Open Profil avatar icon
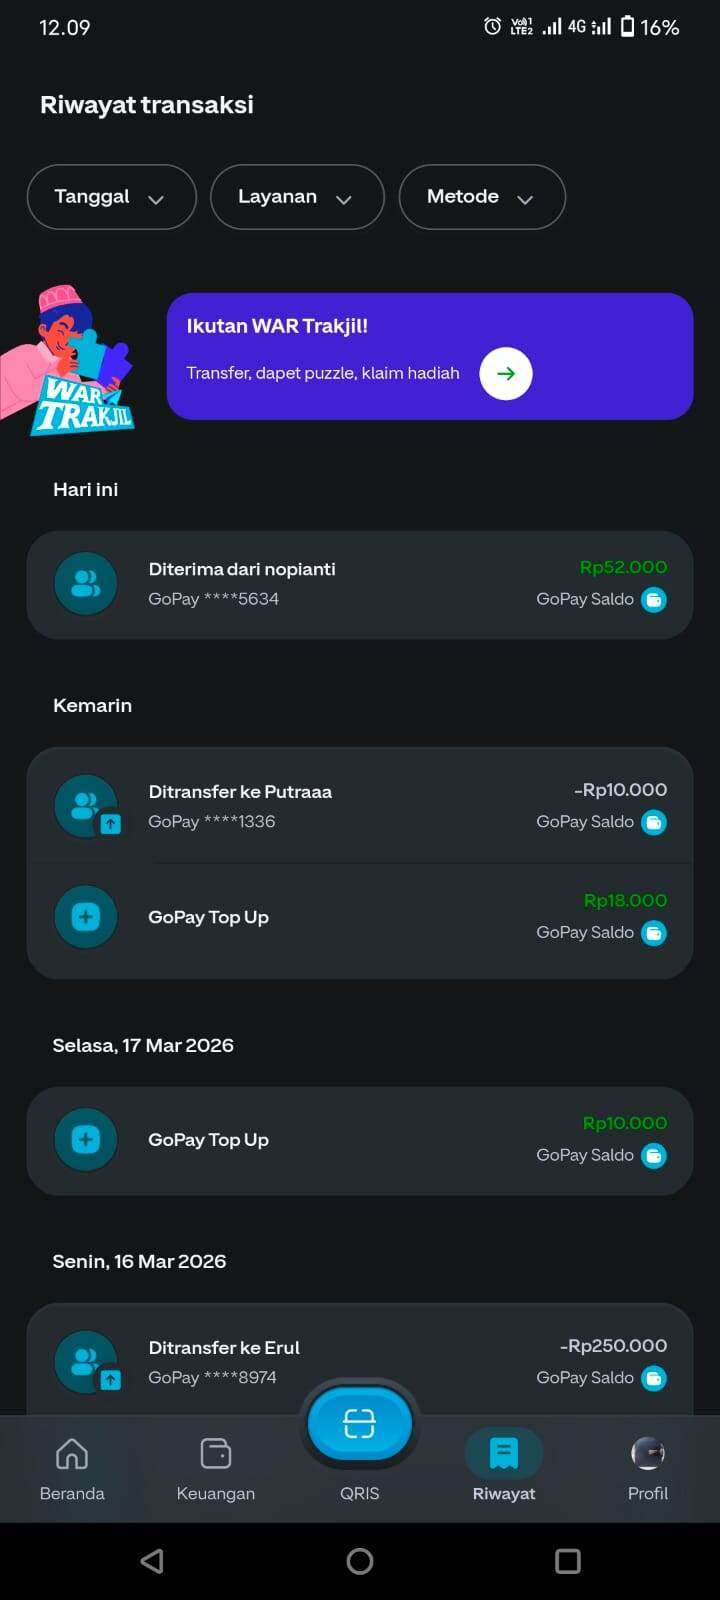720x1600 pixels. click(648, 1453)
